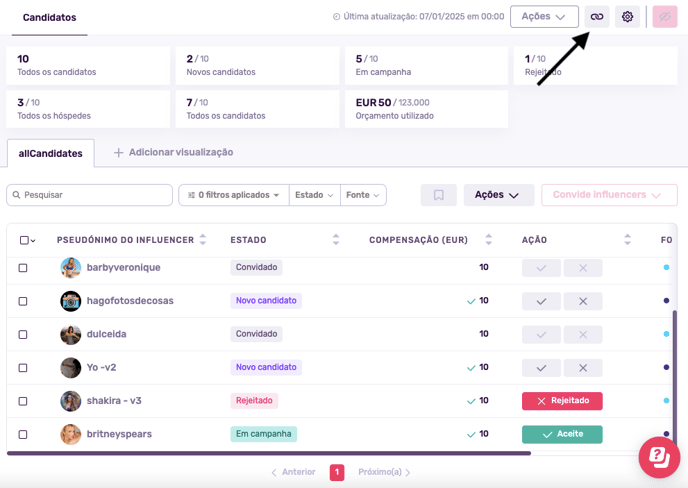The height and width of the screenshot is (488, 688).
Task: Open select-all checkbox dropdown arrow
Action: [33, 240]
